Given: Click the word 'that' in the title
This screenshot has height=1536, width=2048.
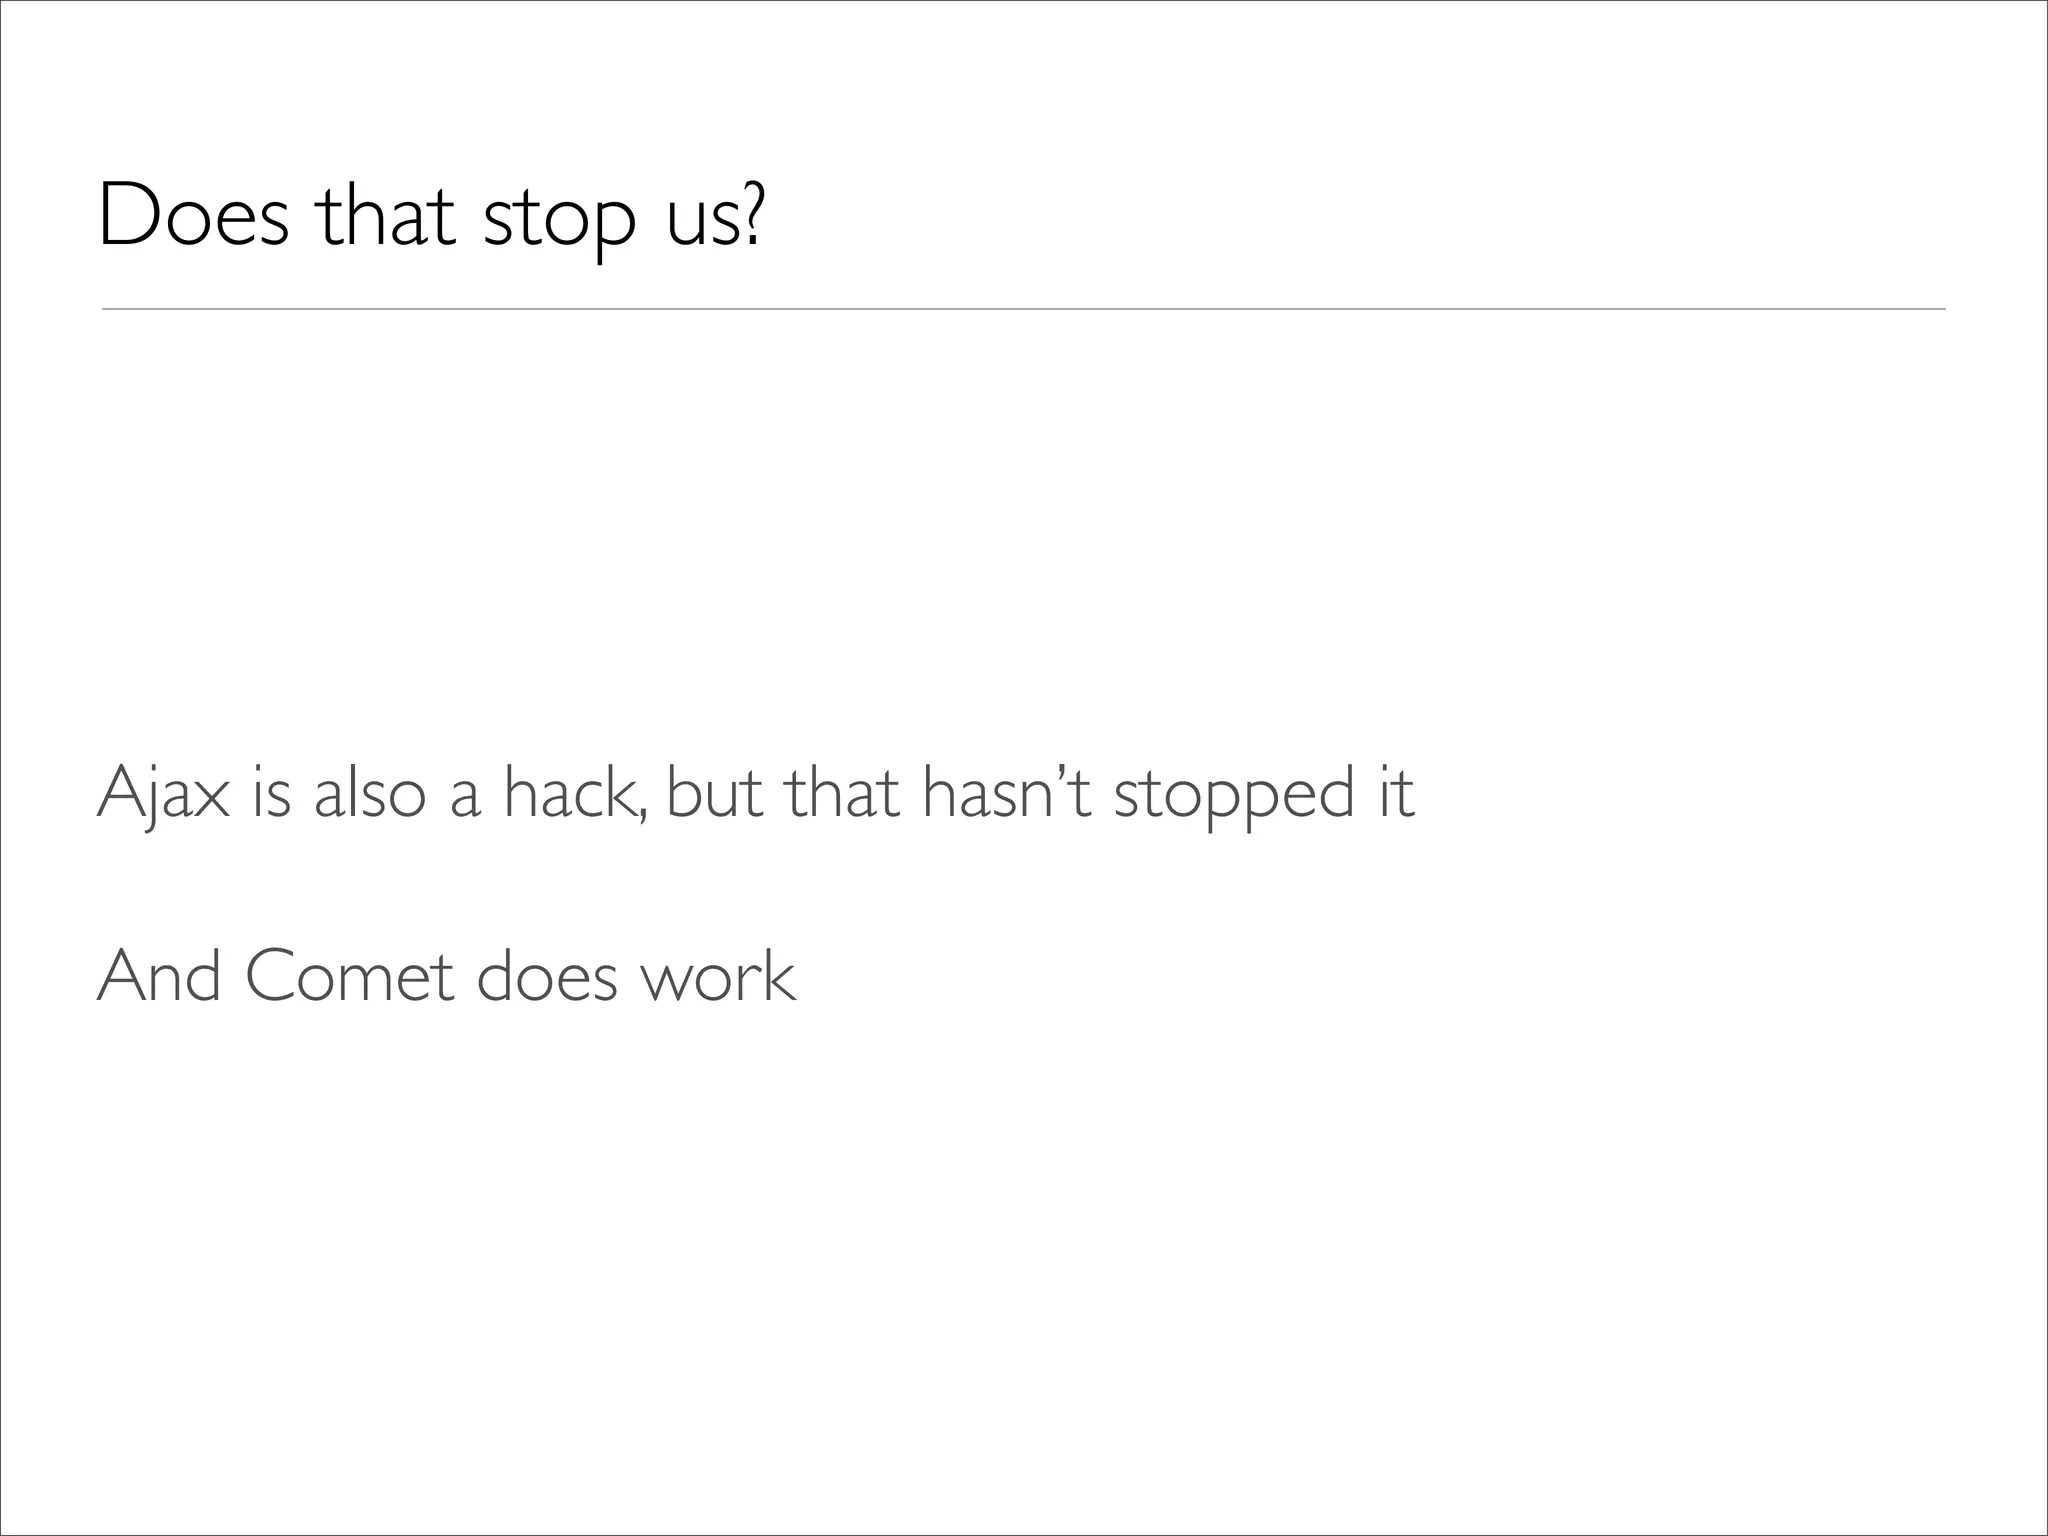Looking at the screenshot, I should pyautogui.click(x=386, y=217).
